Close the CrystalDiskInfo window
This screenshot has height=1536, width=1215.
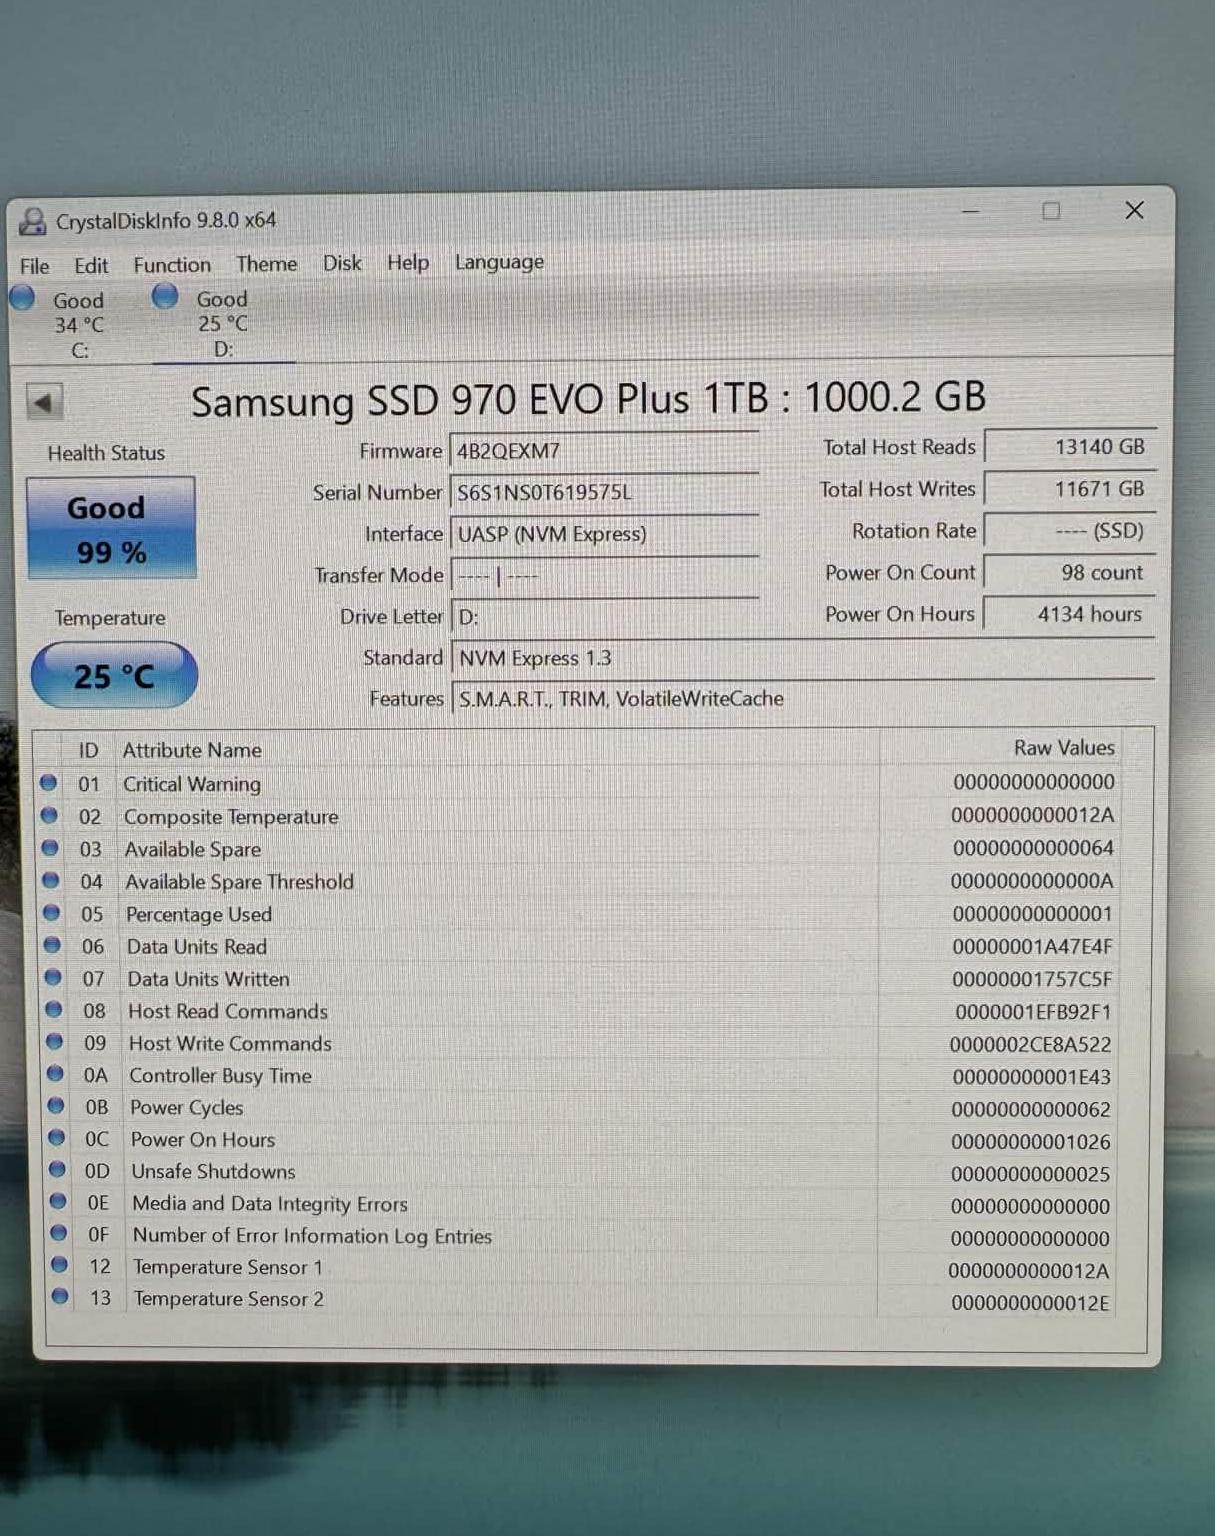[1134, 210]
